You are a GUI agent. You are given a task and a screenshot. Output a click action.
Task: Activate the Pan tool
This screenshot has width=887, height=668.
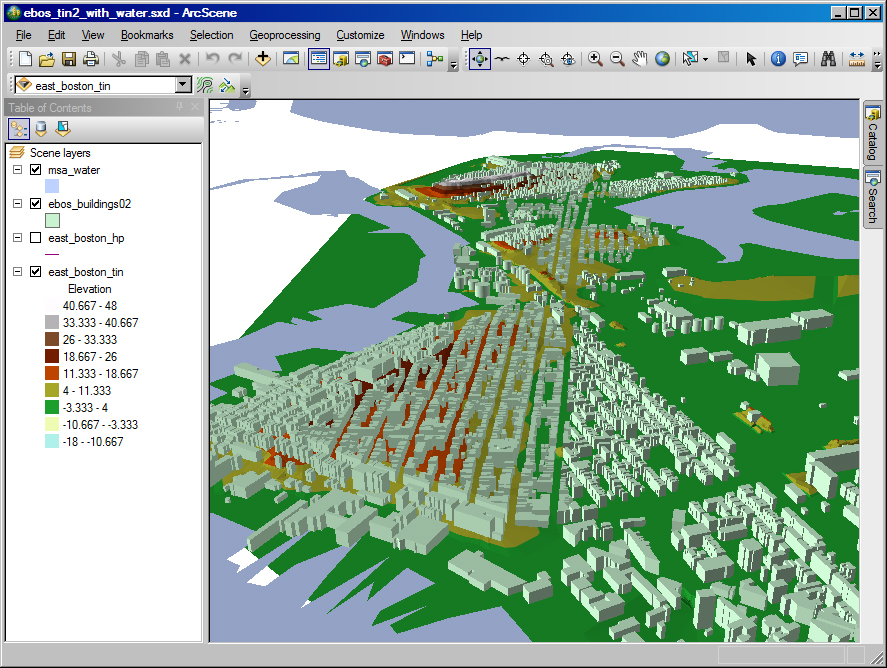tap(640, 58)
